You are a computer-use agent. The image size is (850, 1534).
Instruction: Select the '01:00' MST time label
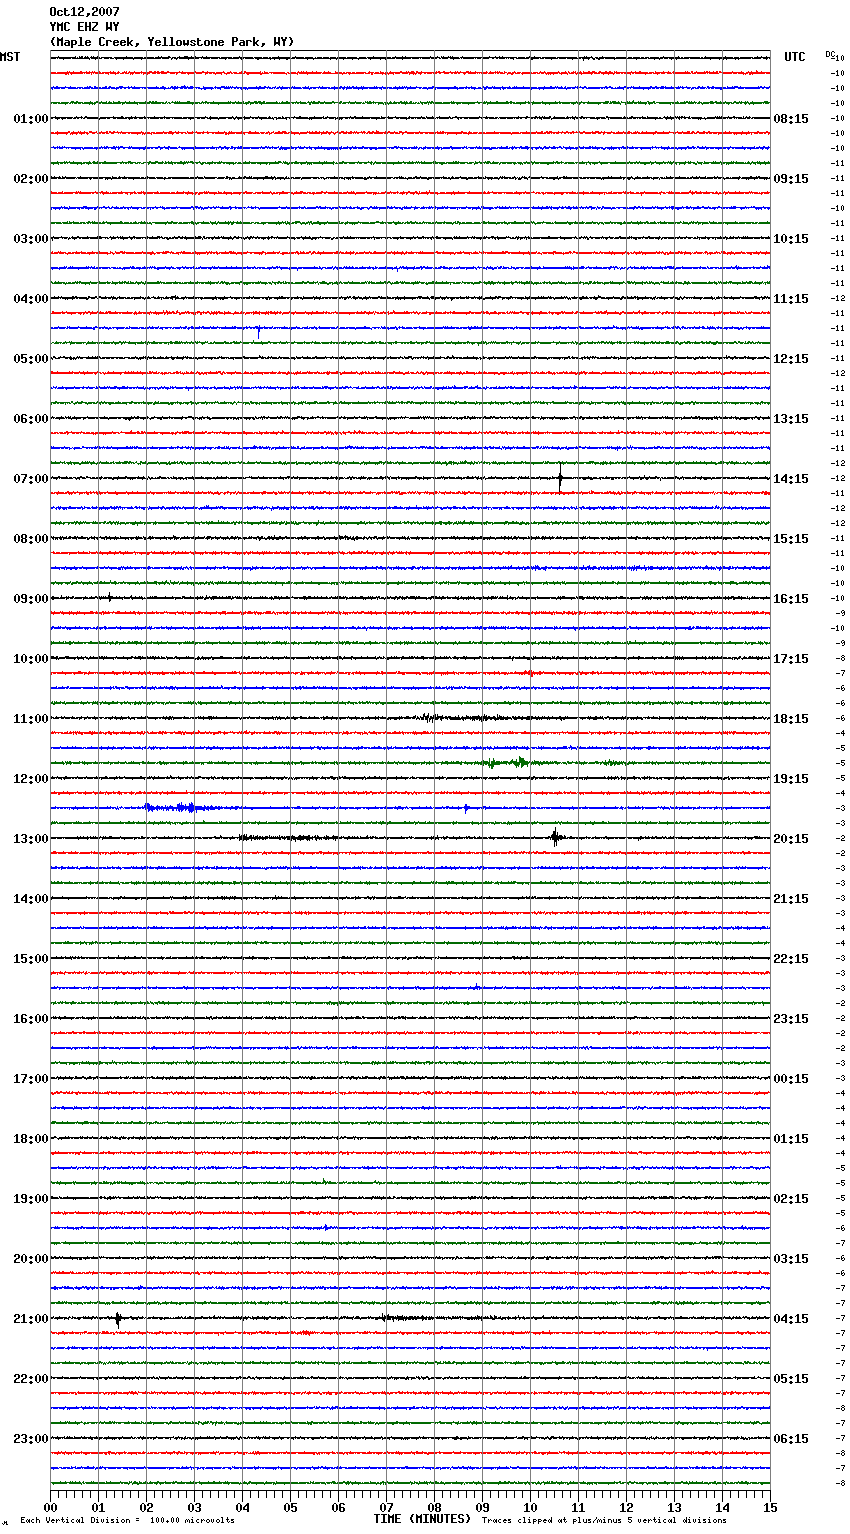pyautogui.click(x=30, y=119)
